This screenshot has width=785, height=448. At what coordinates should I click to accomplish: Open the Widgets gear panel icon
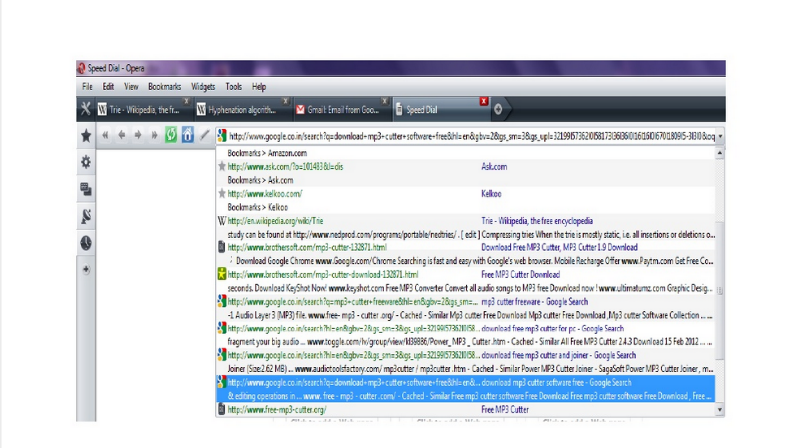(x=86, y=162)
